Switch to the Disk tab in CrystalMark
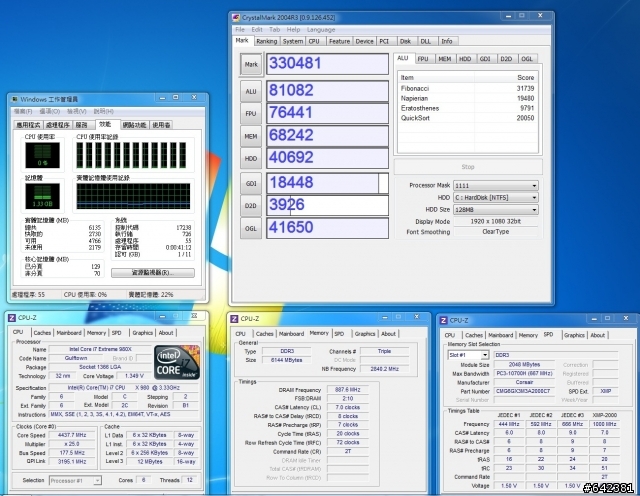Image resolution: width=640 pixels, height=496 pixels. 405,41
